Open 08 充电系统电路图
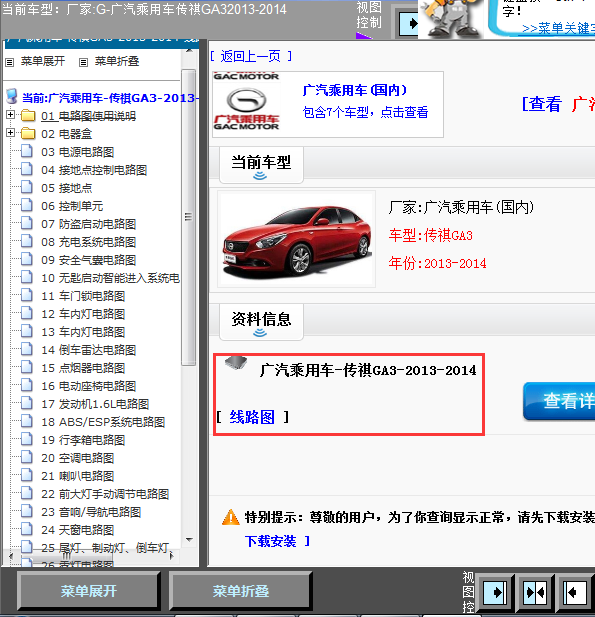595x617 pixels. pyautogui.click(x=89, y=242)
